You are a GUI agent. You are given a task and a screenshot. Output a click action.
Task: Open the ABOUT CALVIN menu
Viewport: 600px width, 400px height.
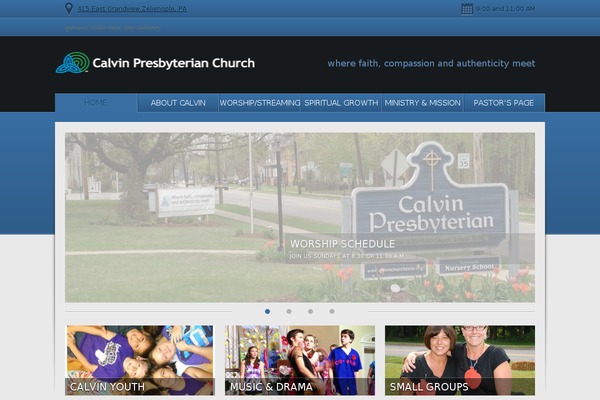click(178, 103)
